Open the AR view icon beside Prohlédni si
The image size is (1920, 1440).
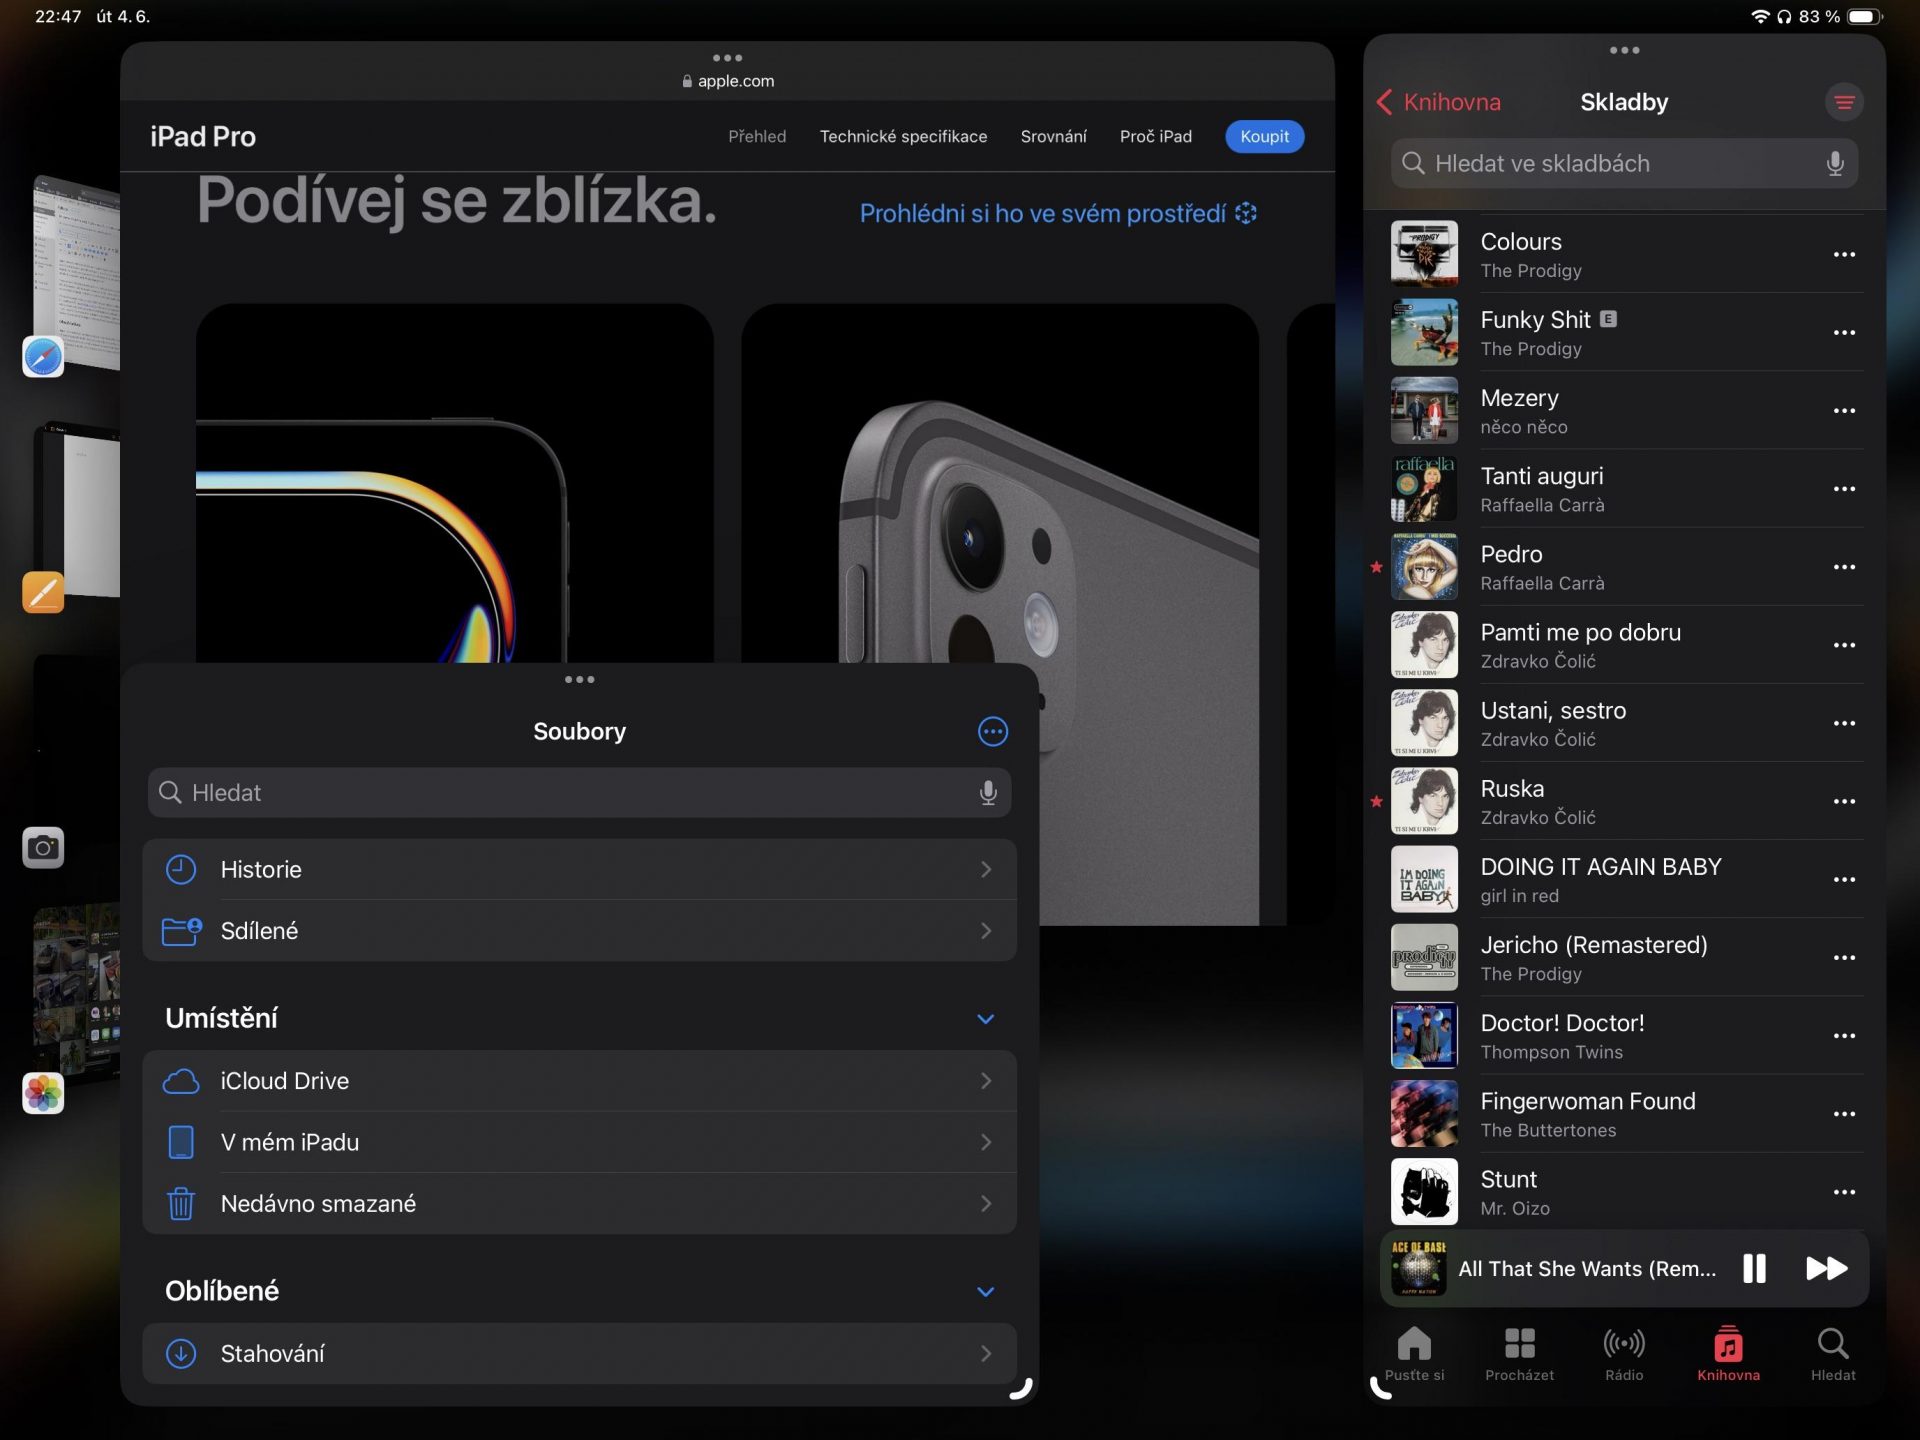[x=1246, y=213]
